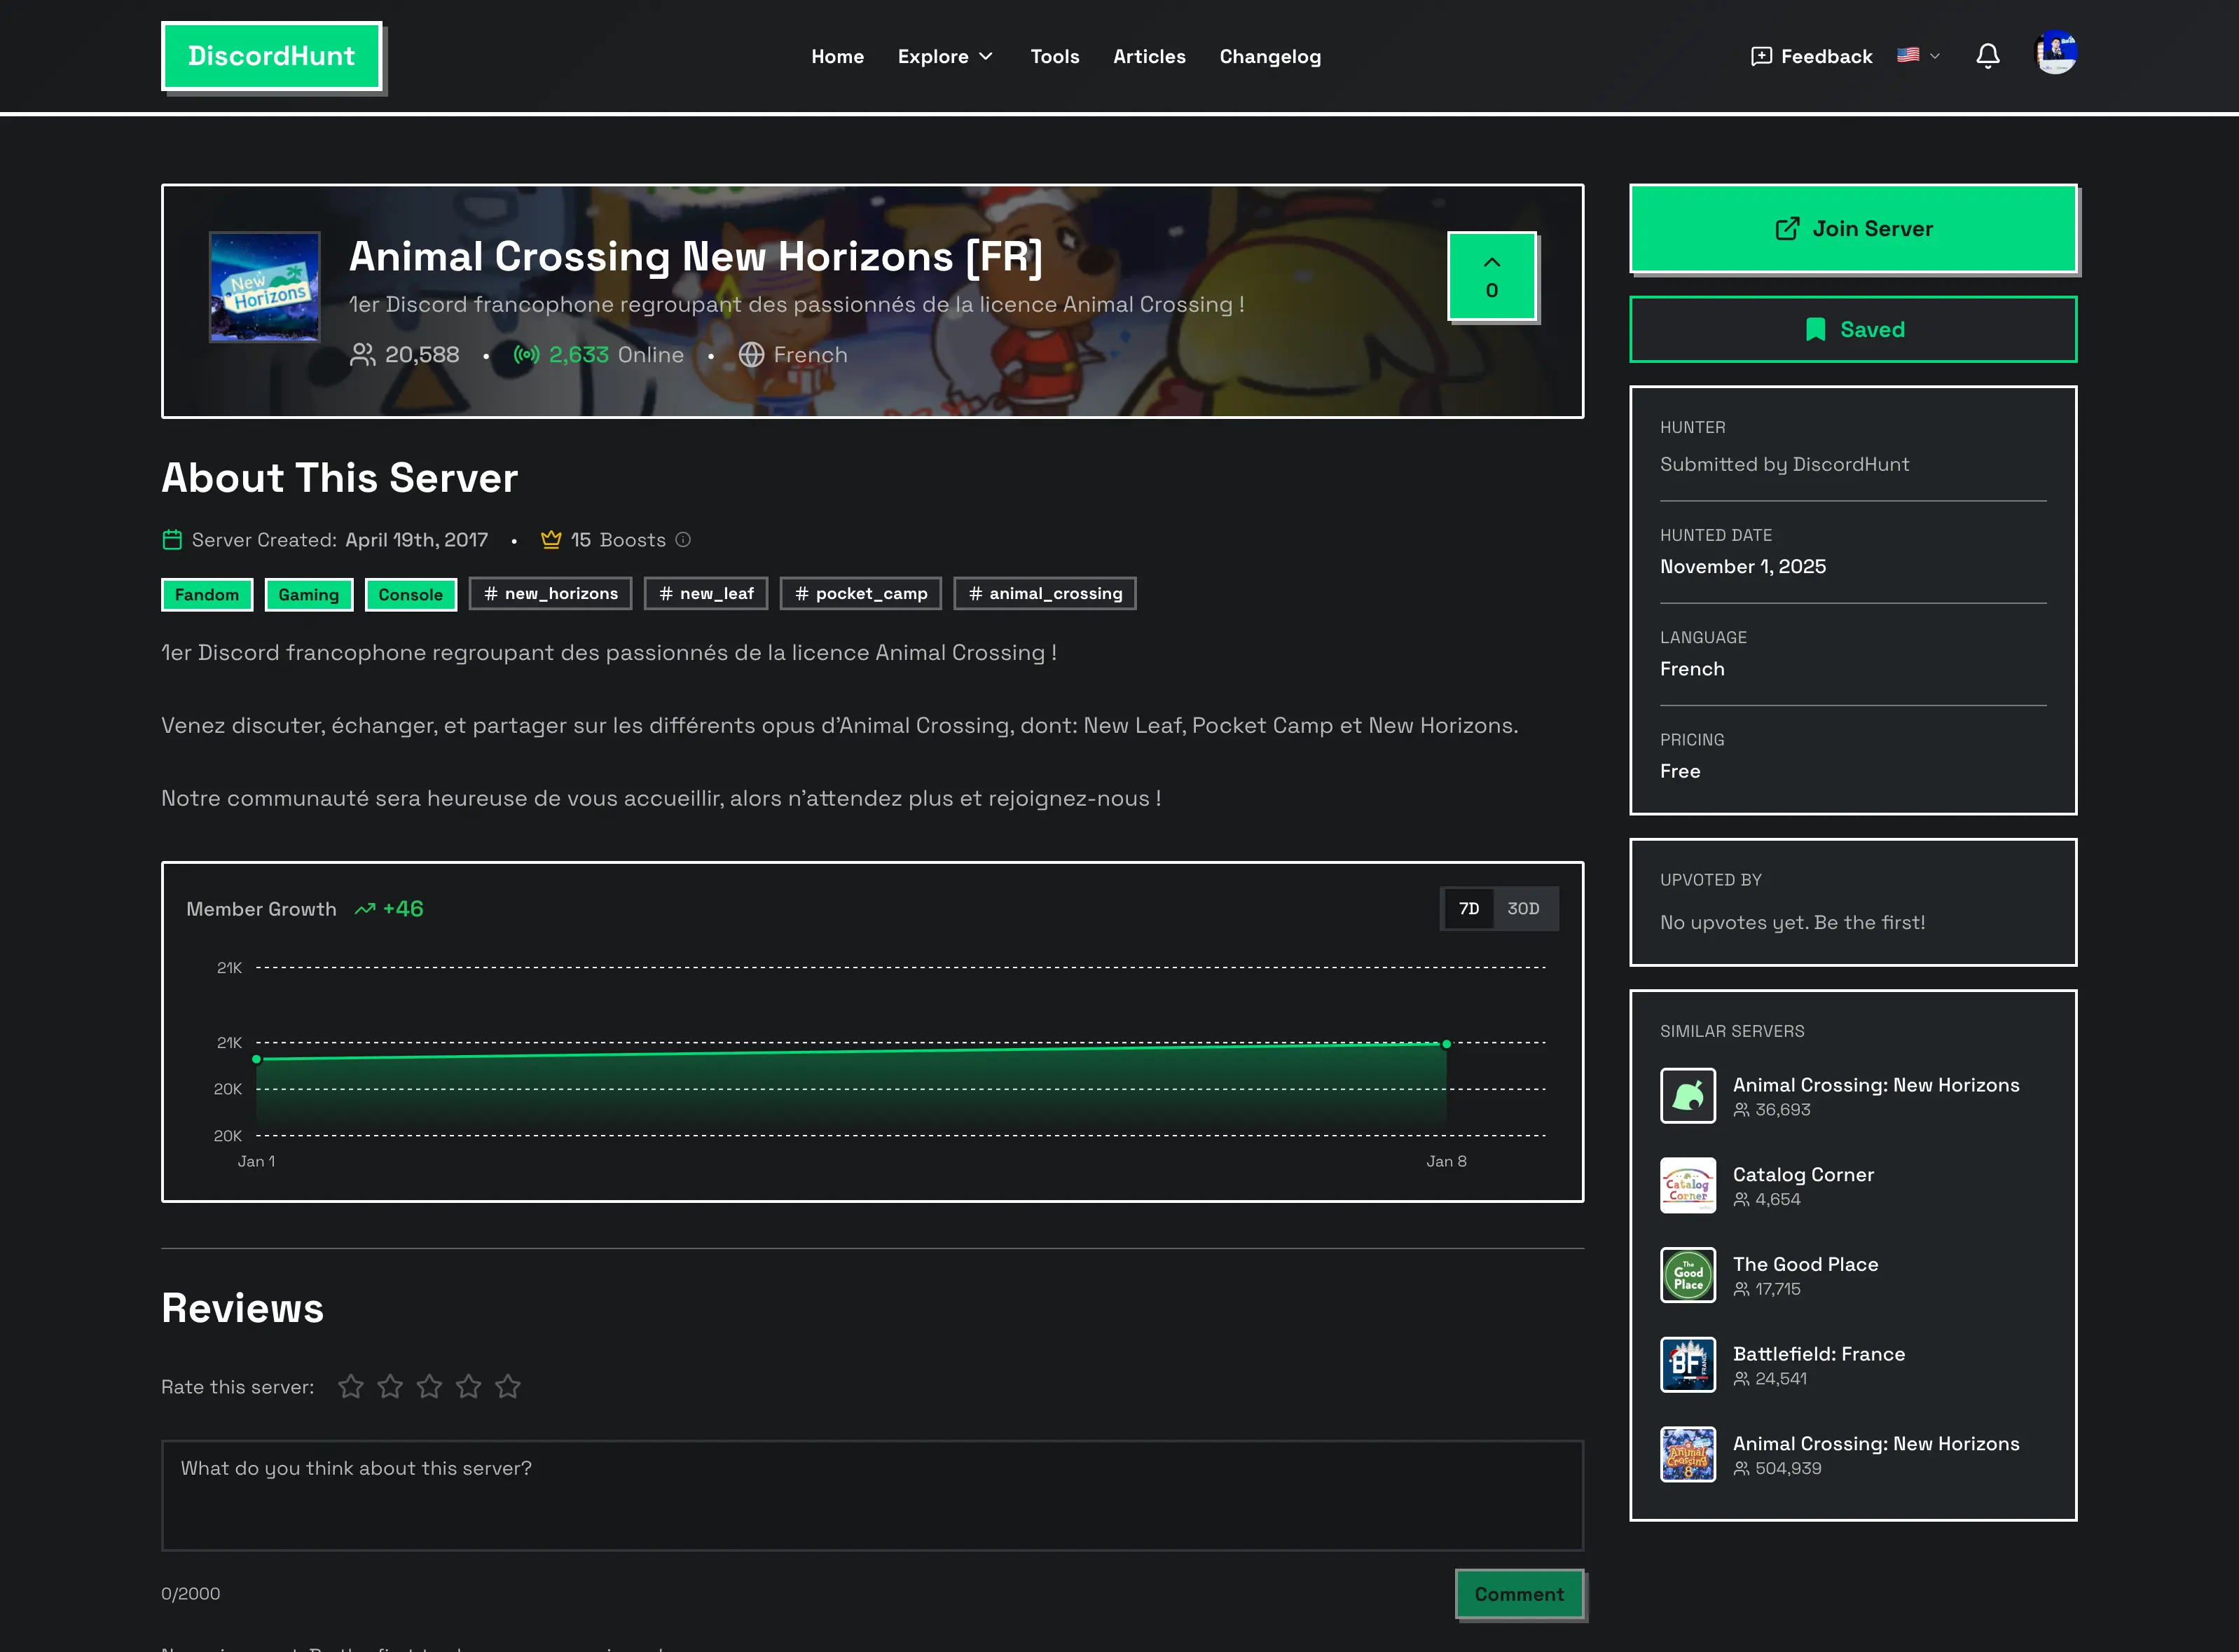
Task: Click the server's New Horizons avatar image
Action: point(265,287)
